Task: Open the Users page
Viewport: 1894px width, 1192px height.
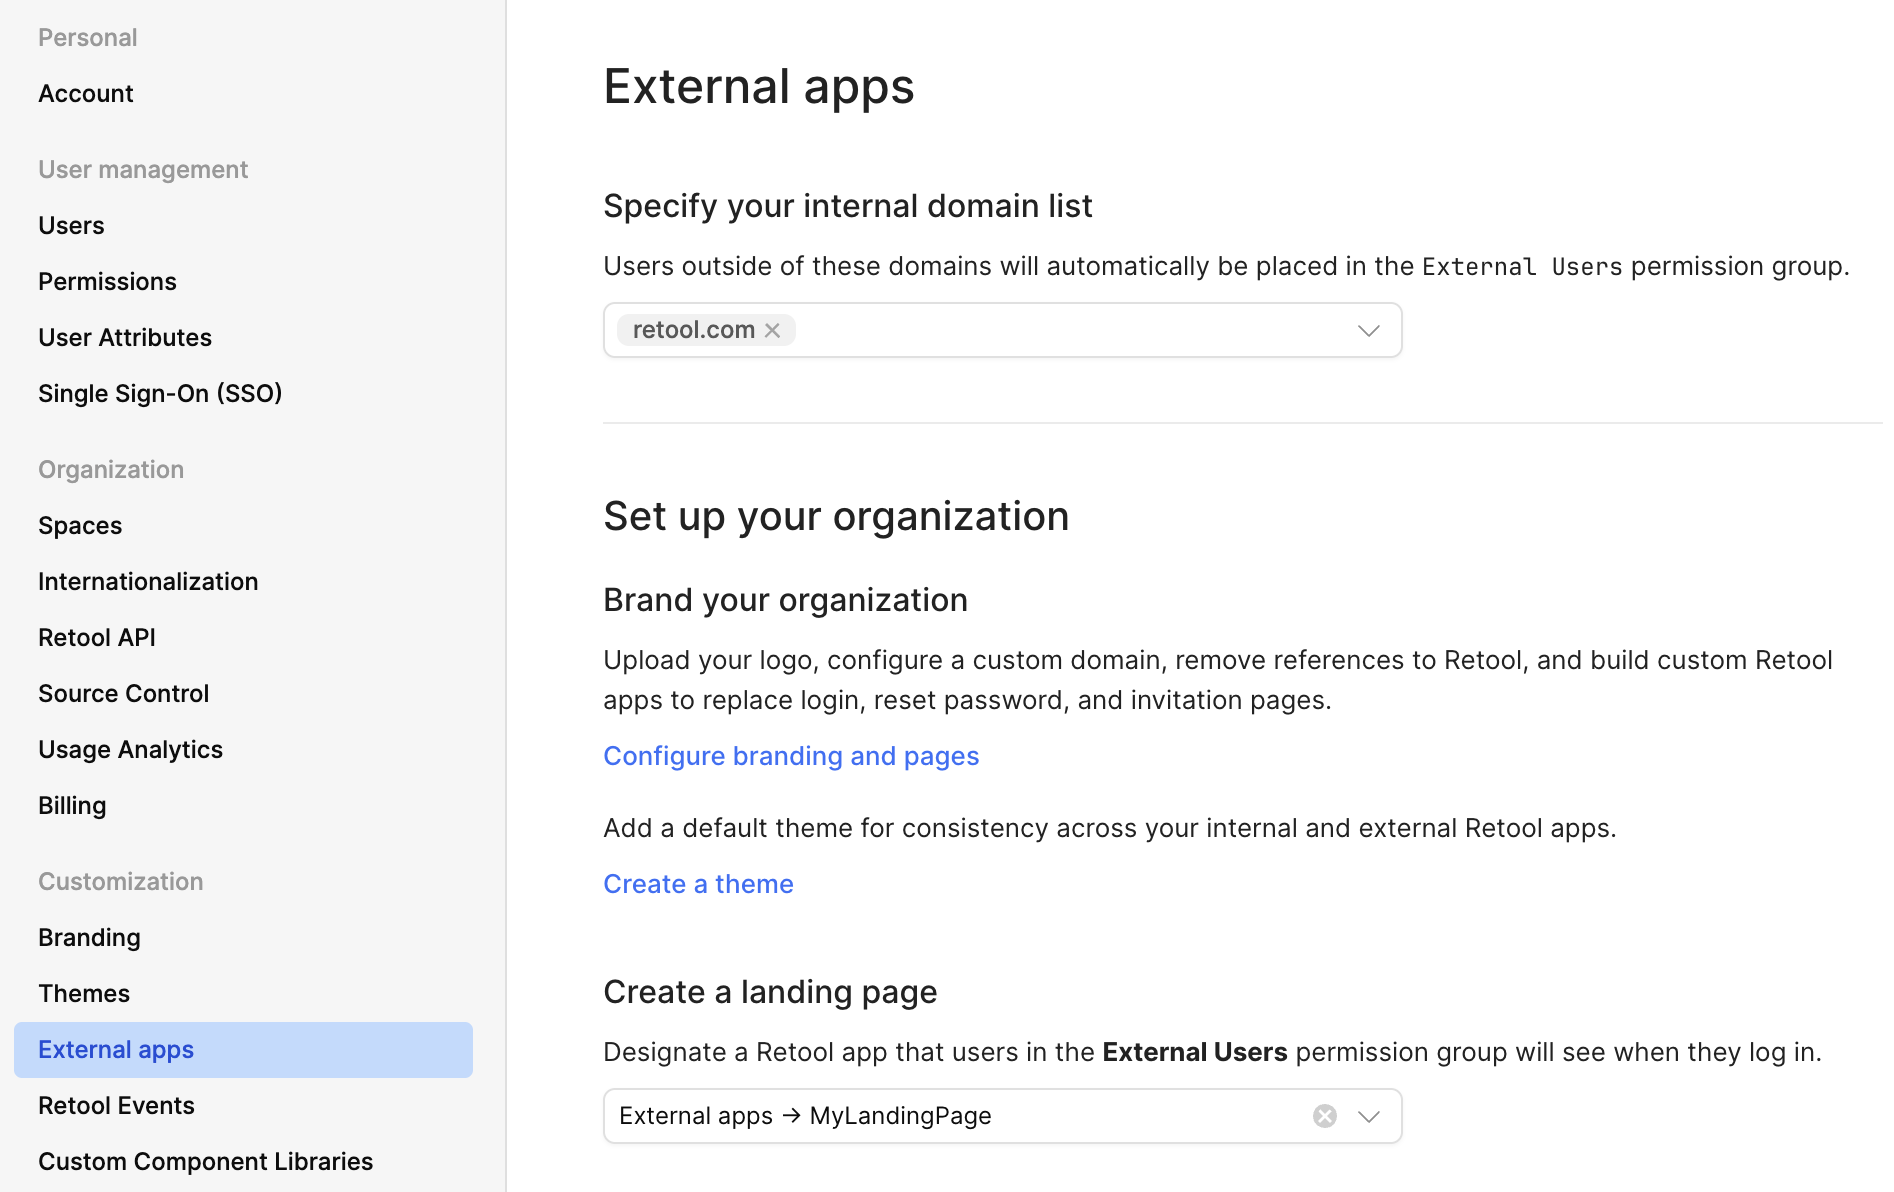Action: (x=71, y=226)
